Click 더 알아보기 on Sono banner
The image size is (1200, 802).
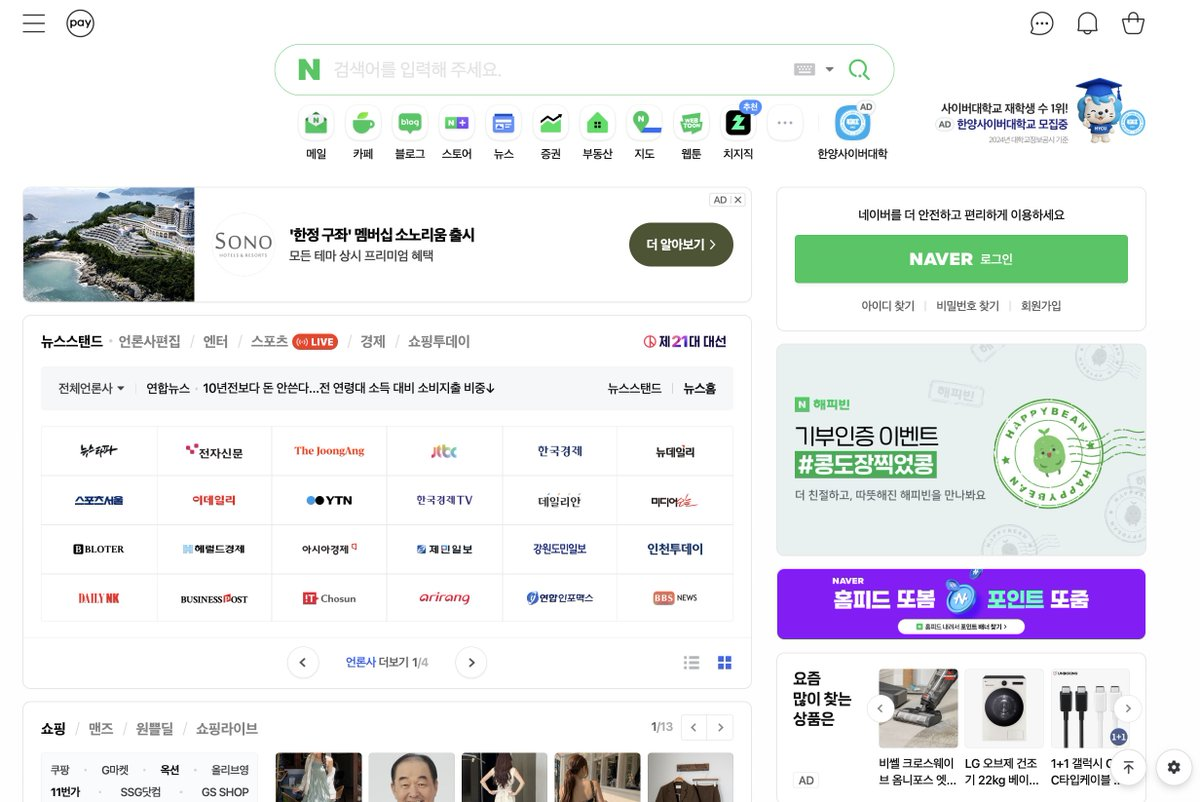coord(681,244)
